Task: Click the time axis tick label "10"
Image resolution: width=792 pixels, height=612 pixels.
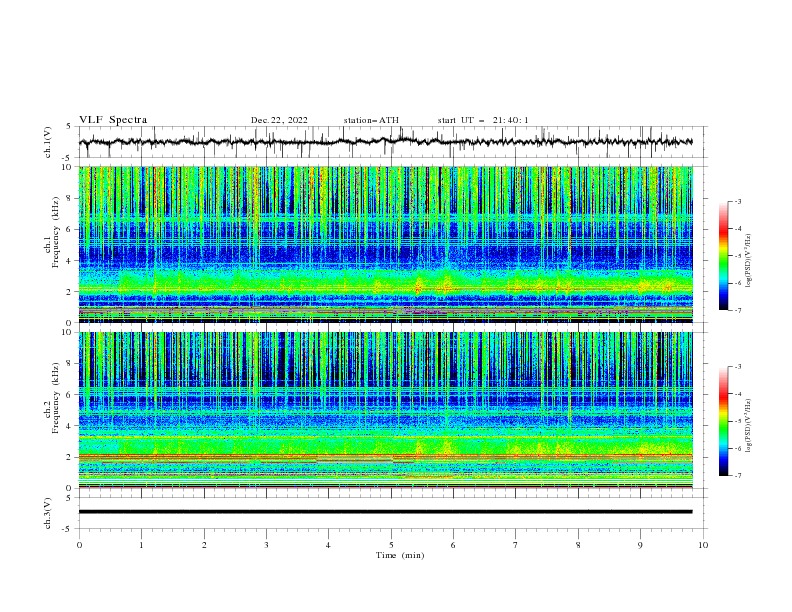Action: (x=703, y=545)
